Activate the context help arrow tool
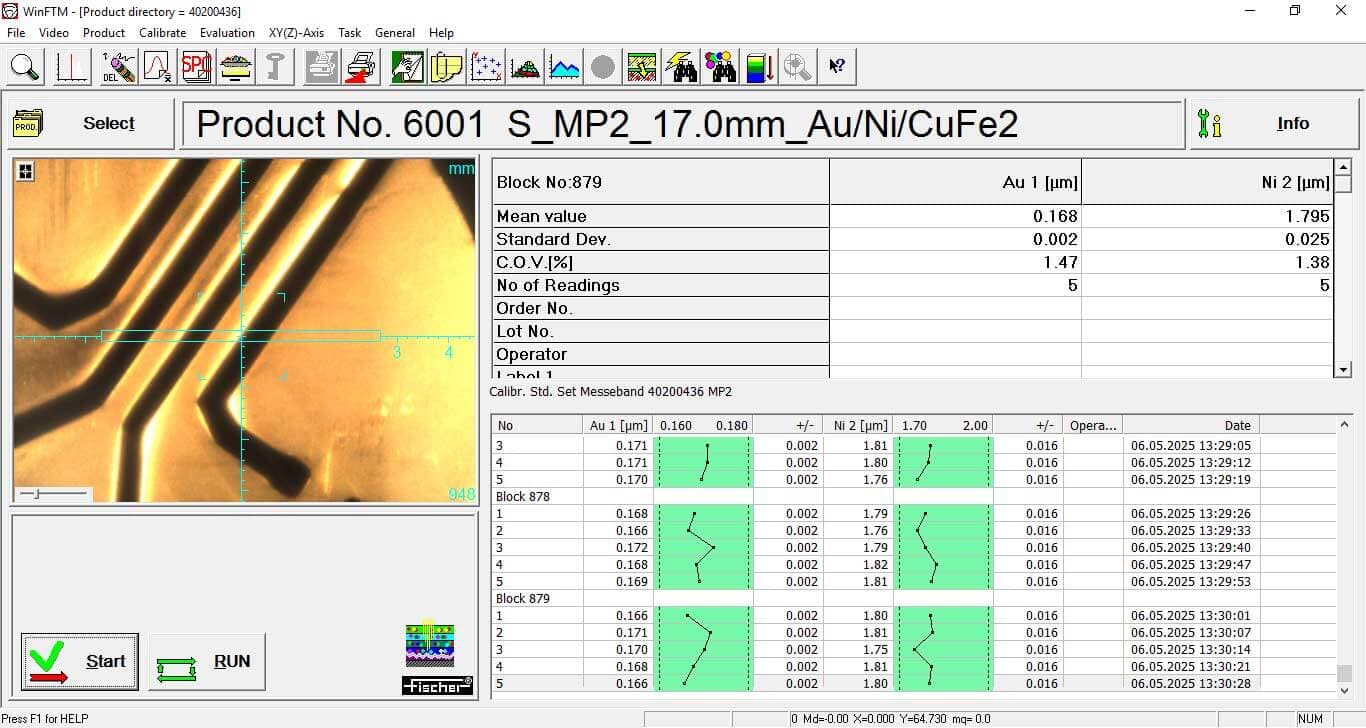Image resolution: width=1366 pixels, height=728 pixels. (838, 66)
